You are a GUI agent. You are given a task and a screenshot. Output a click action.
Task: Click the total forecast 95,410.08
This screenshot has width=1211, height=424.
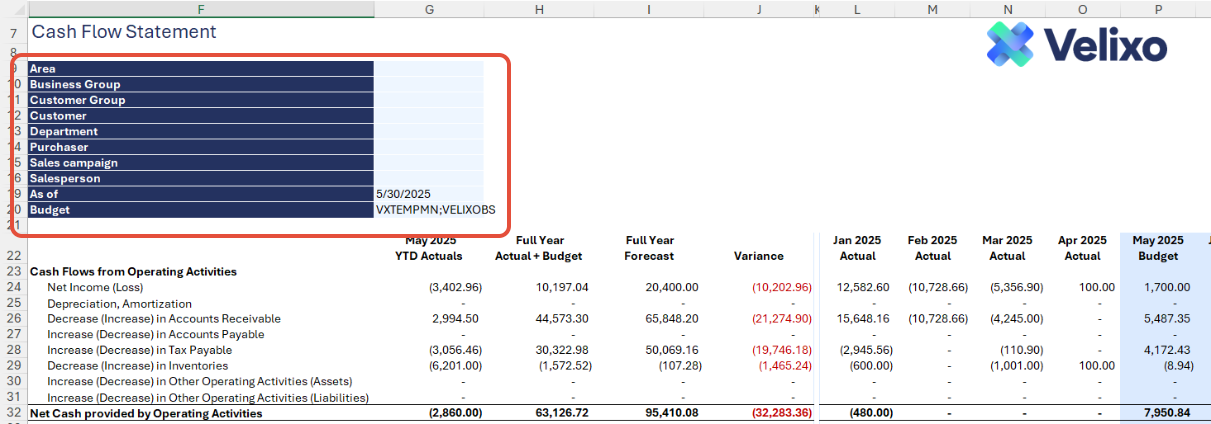674,413
